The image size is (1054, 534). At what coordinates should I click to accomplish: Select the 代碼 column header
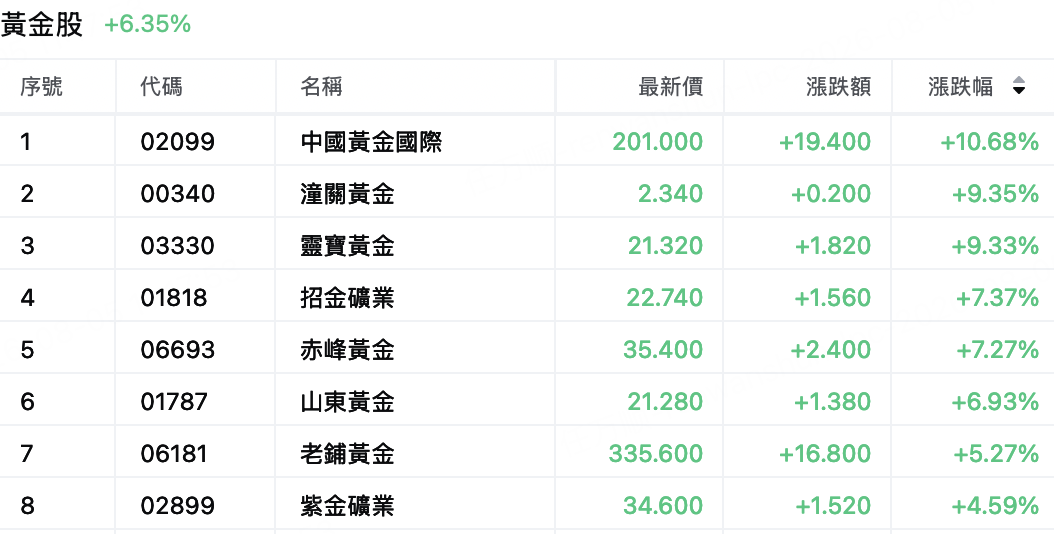point(161,86)
